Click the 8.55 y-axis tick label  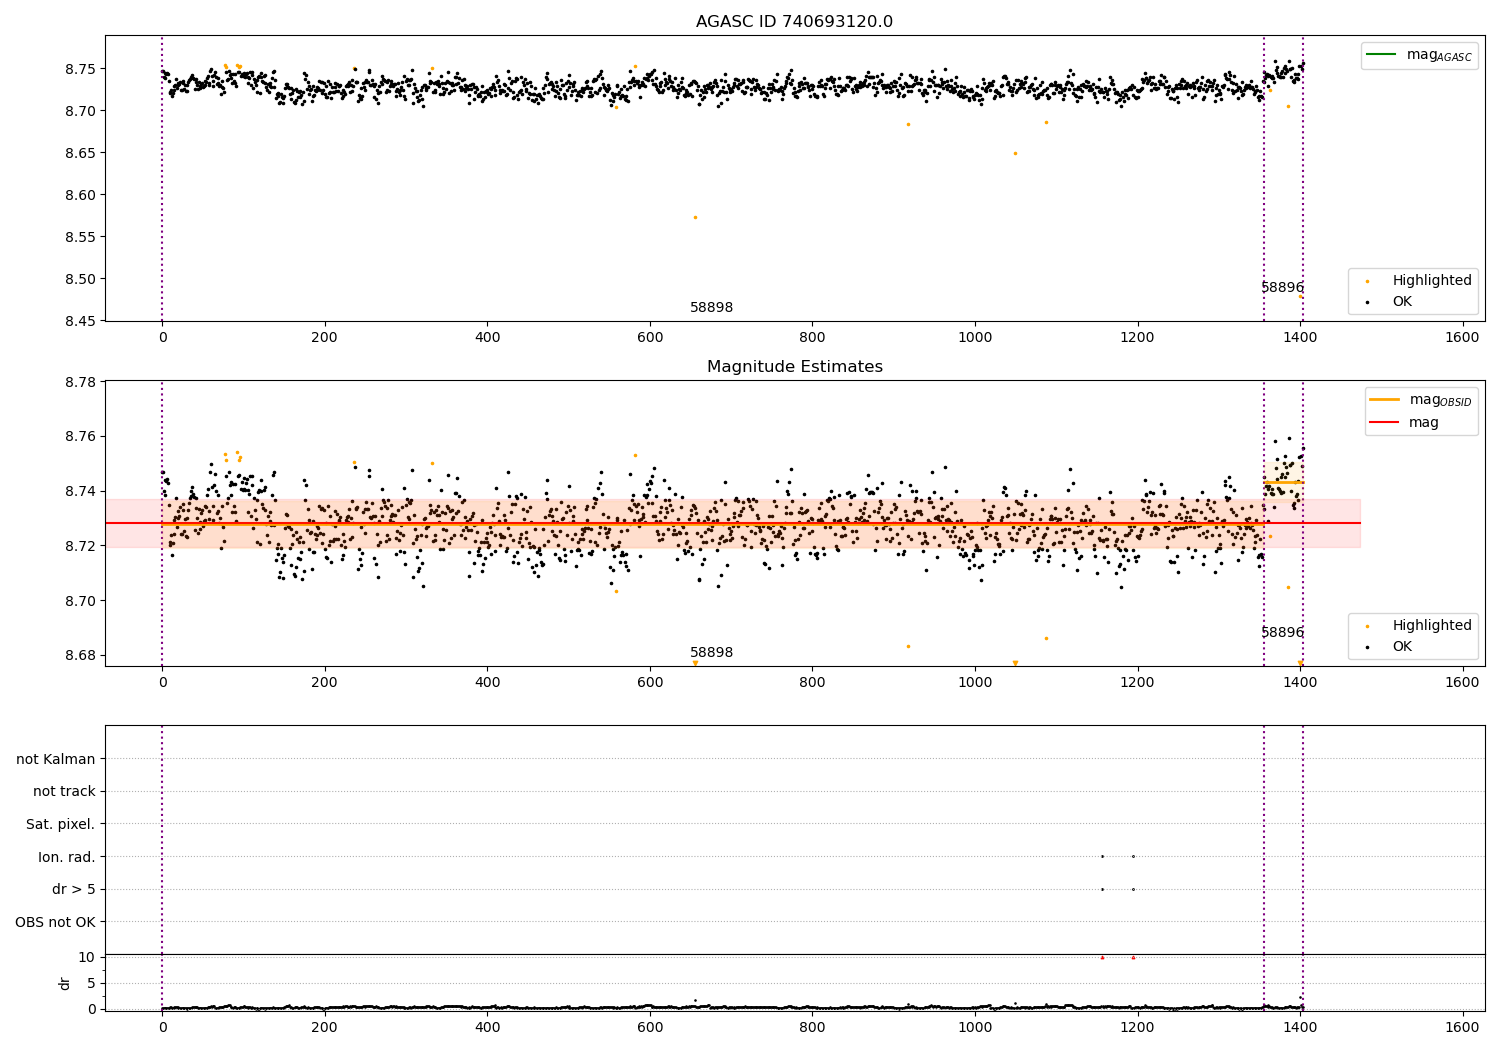coord(79,237)
